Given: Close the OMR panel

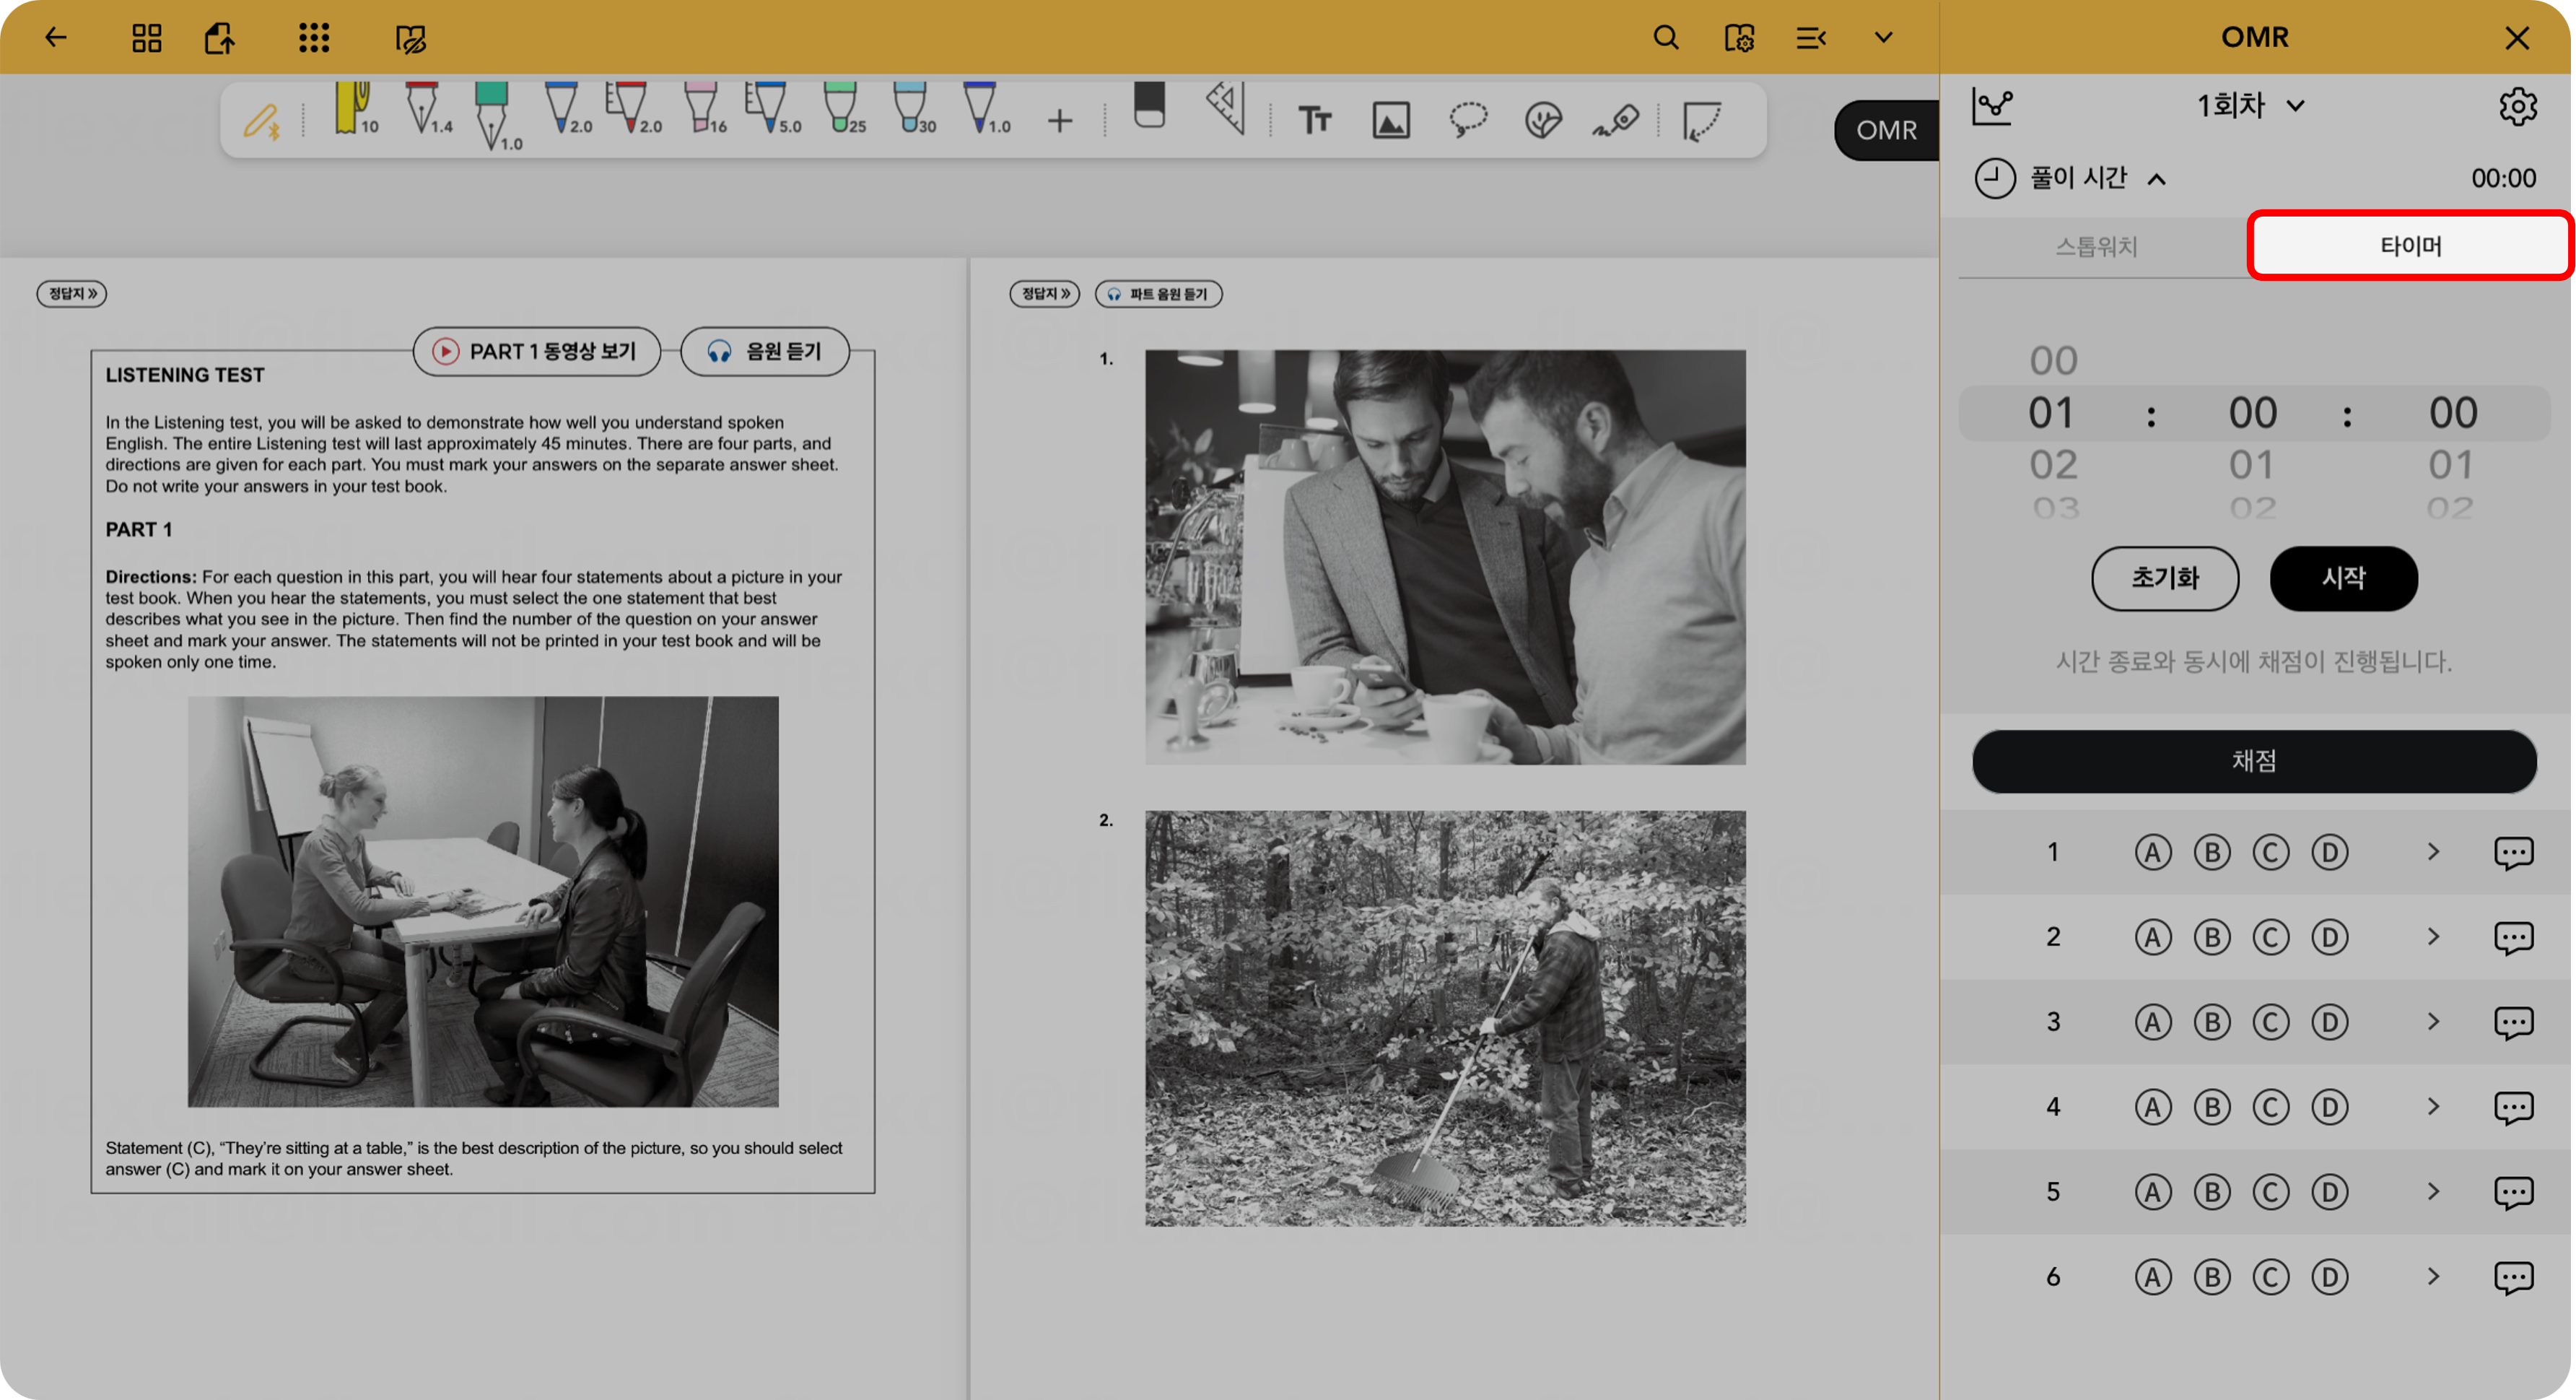Looking at the screenshot, I should pyautogui.click(x=2517, y=38).
